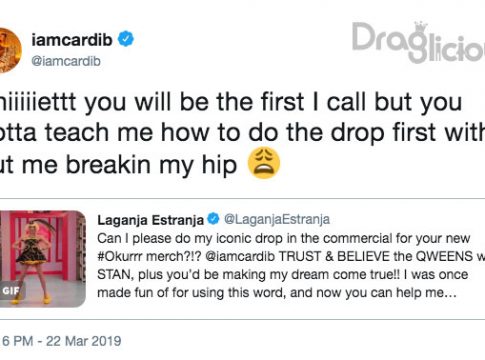This screenshot has height=360, width=485.
Task: Visit the gray @iamcardib handle under name
Action: 66,61
